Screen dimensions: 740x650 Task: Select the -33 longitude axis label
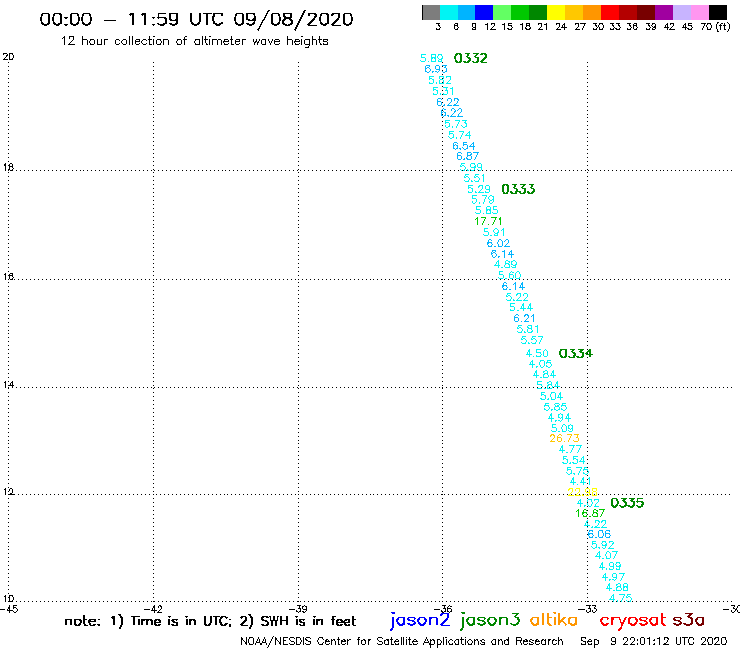click(588, 609)
